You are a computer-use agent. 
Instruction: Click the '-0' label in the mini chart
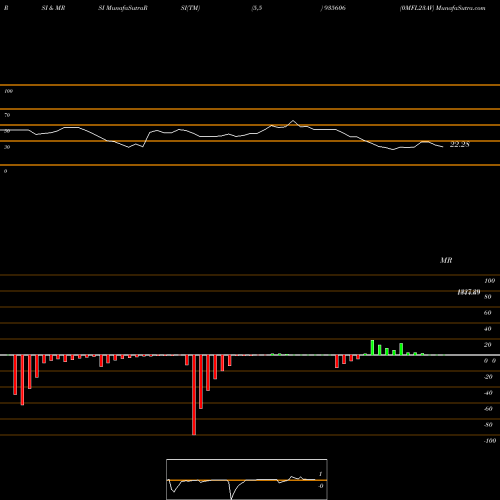(x=321, y=486)
